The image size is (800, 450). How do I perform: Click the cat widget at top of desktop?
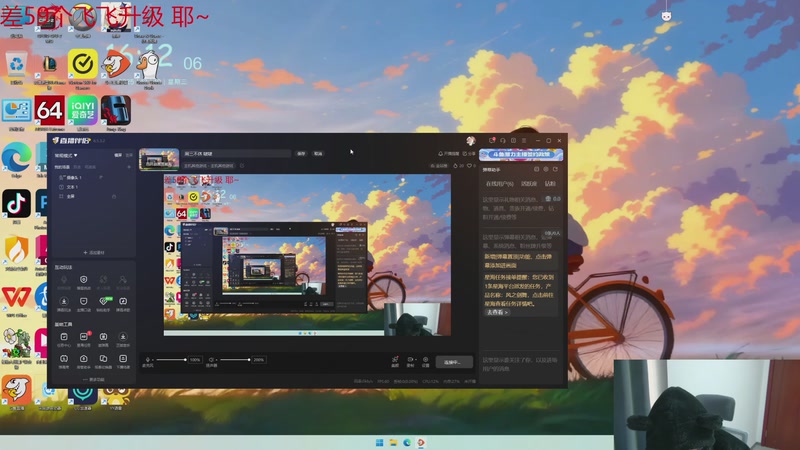[x=666, y=16]
